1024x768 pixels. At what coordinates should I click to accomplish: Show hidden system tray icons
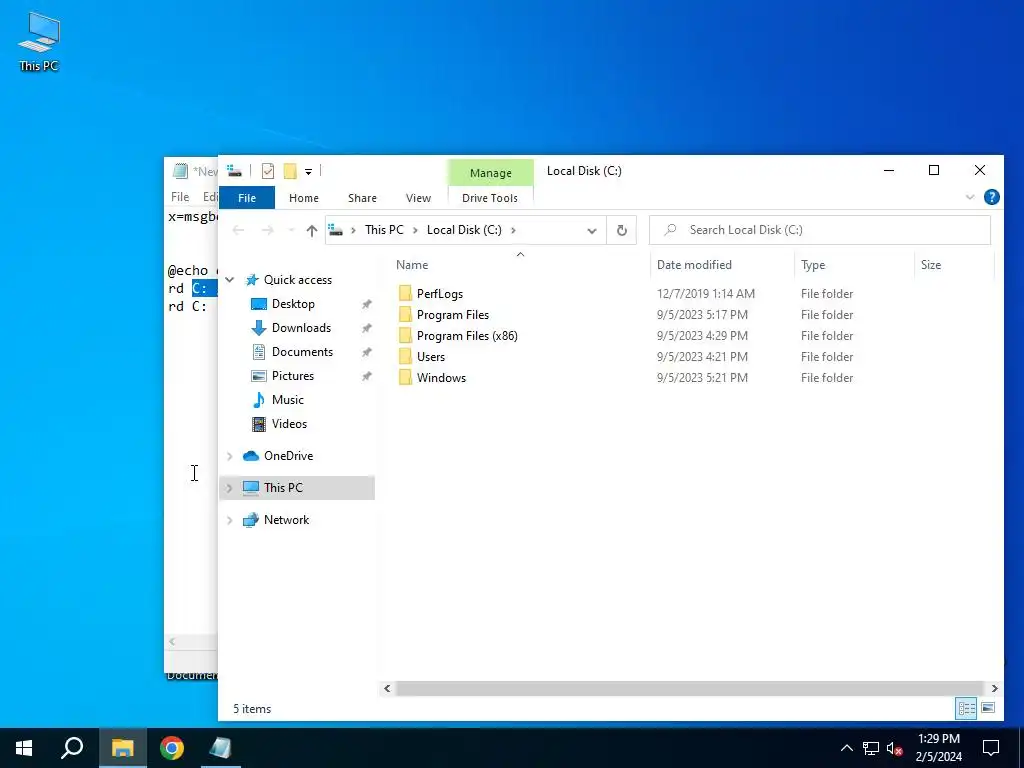pos(846,748)
